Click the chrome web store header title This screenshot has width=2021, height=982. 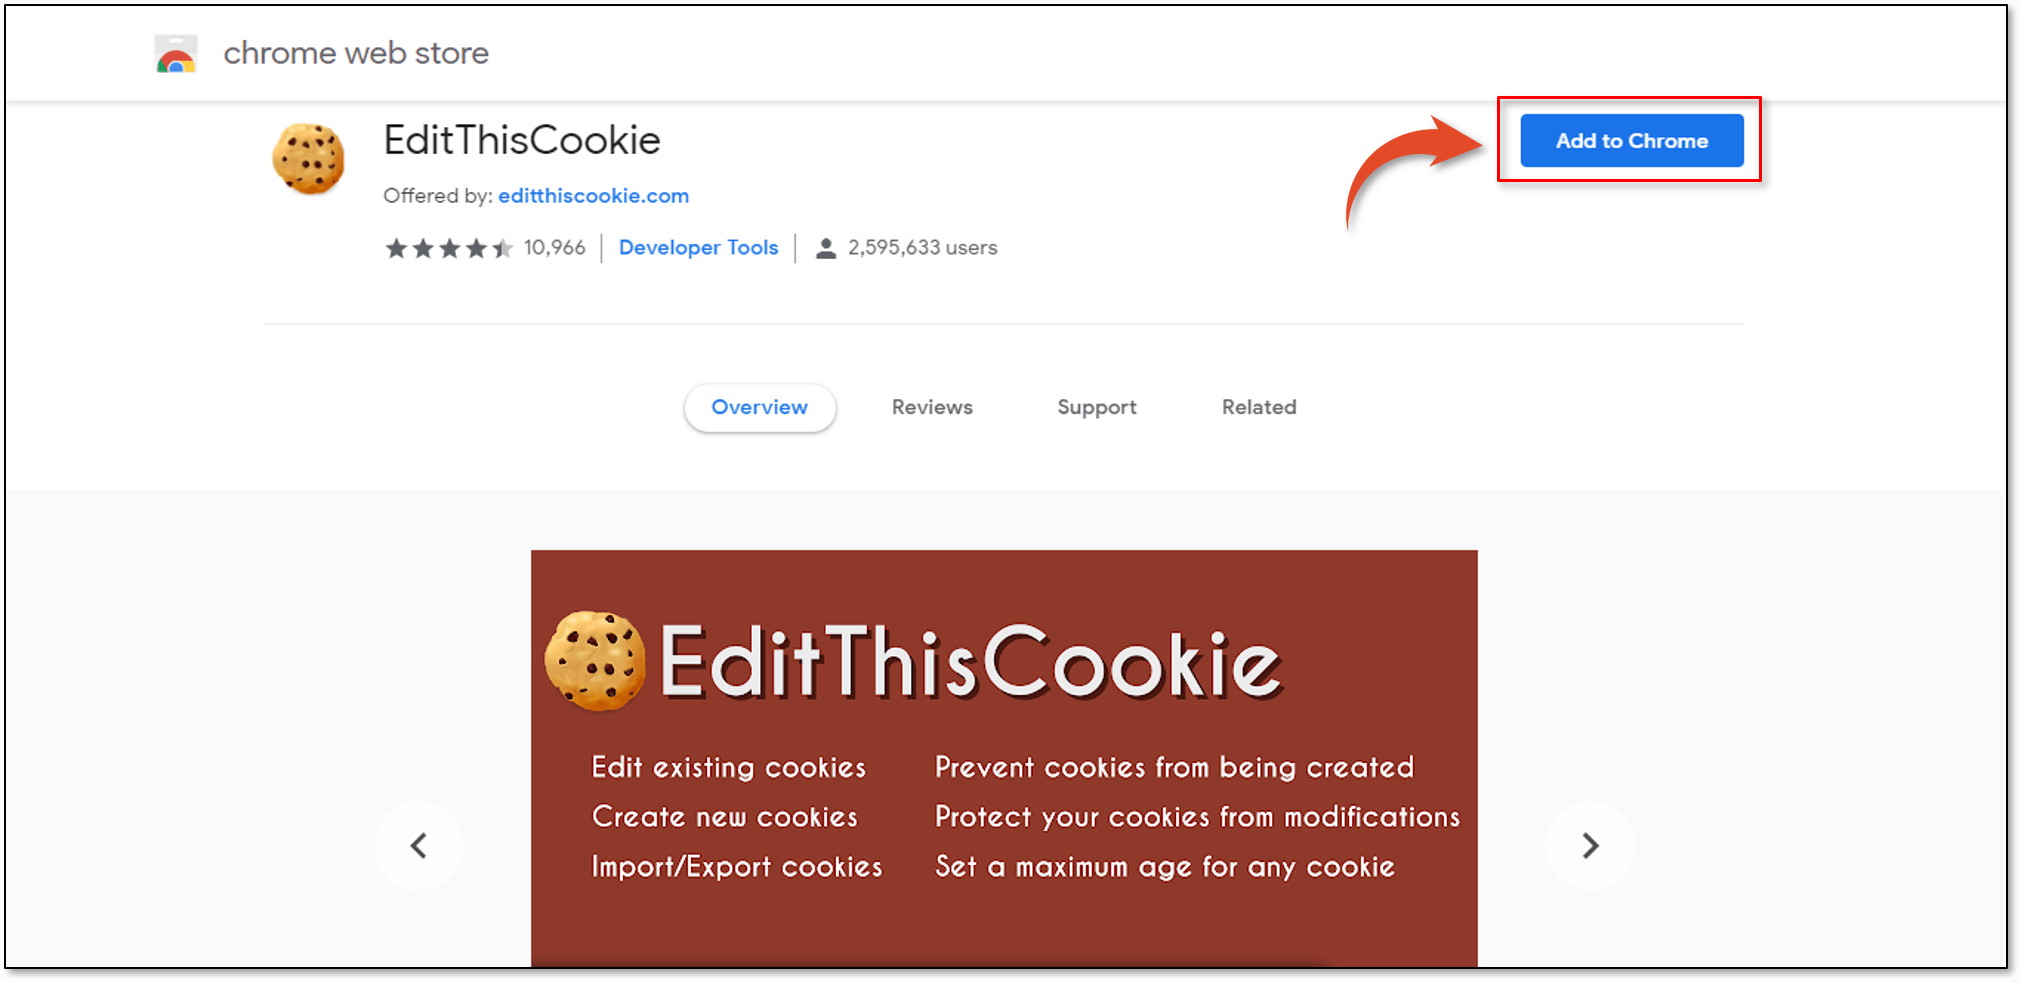356,53
